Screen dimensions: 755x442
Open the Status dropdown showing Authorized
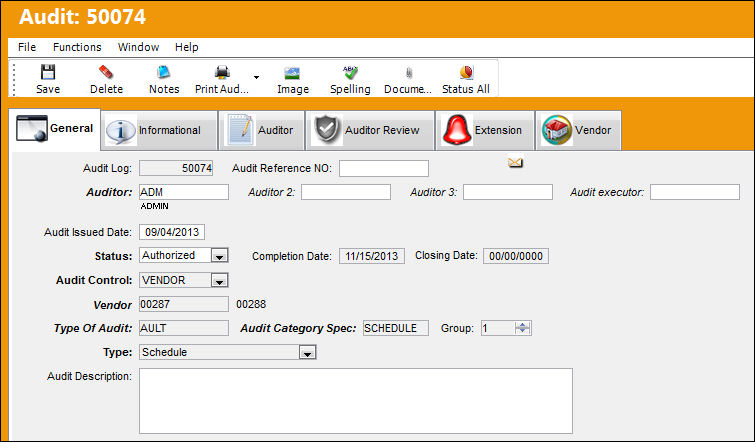(219, 256)
